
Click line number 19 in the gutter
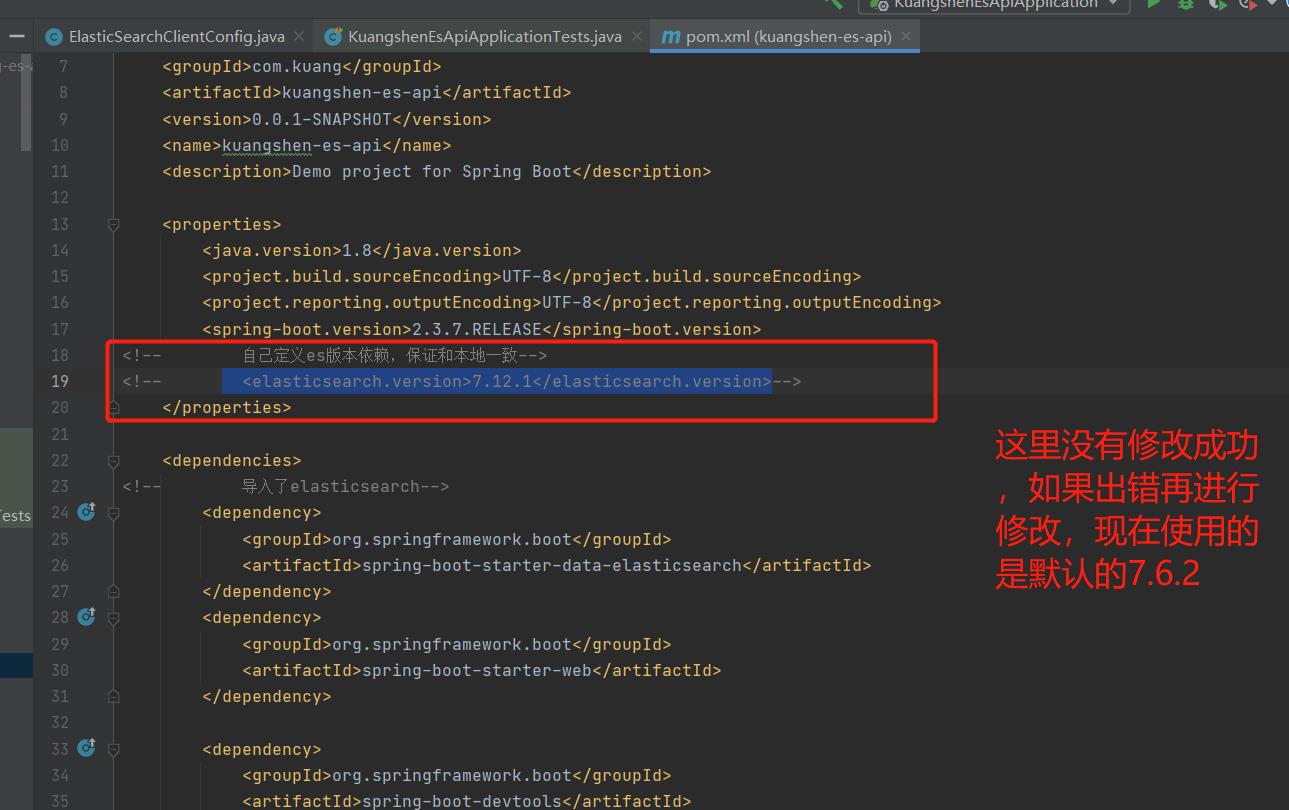59,381
